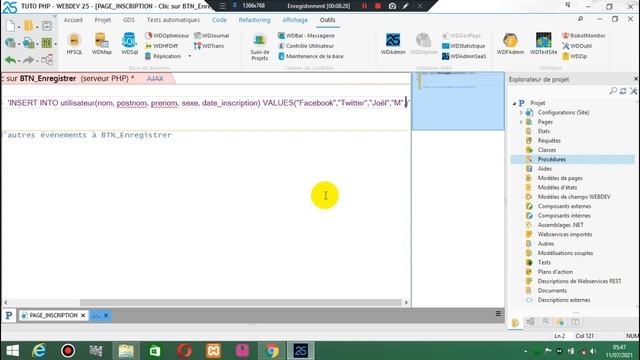Image resolution: width=640 pixels, height=360 pixels.
Task: Expand the Configurations (Site) node
Action: [521, 112]
